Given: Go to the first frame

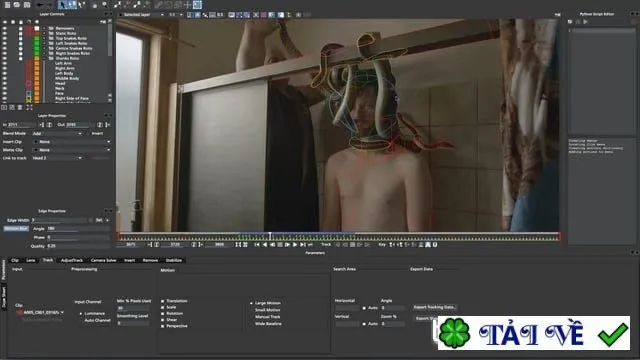Looking at the screenshot, I should pyautogui.click(x=257, y=244).
